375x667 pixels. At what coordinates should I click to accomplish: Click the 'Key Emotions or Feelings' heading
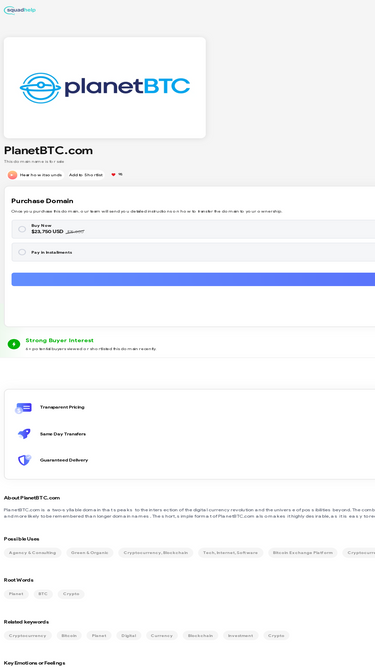pyautogui.click(x=34, y=663)
